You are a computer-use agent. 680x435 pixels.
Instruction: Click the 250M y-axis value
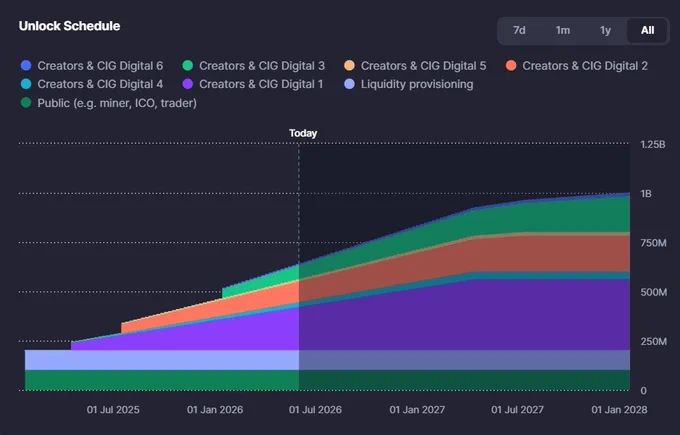[x=654, y=342]
